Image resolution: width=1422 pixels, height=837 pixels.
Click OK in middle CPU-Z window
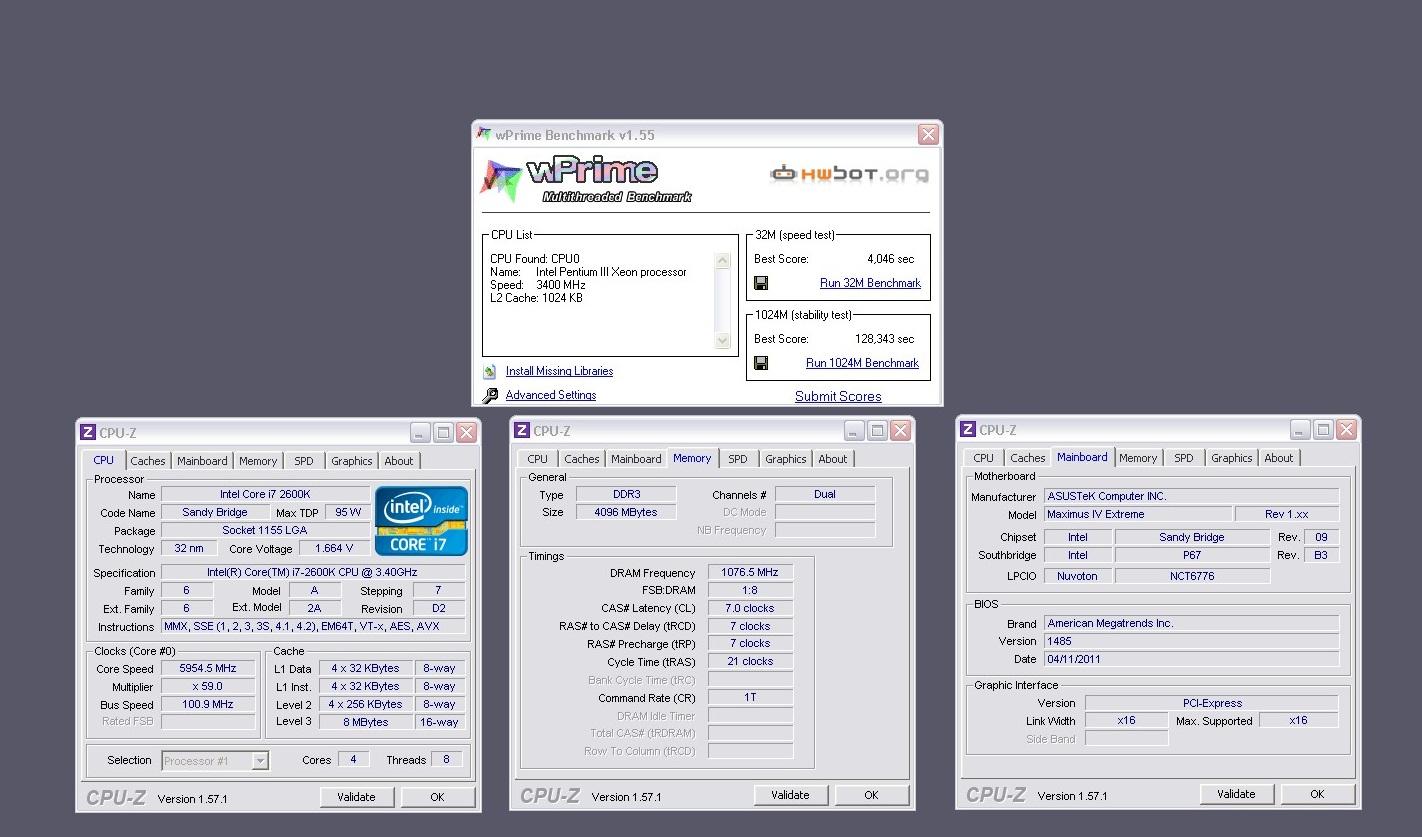[871, 795]
